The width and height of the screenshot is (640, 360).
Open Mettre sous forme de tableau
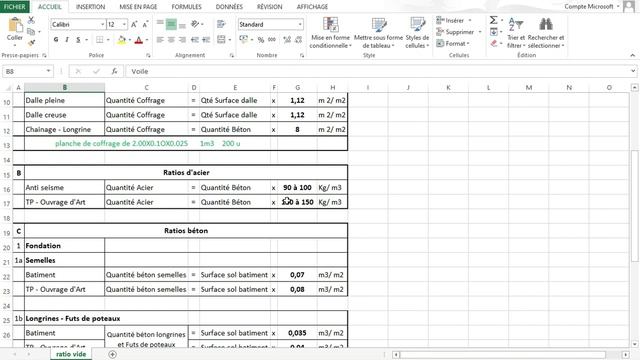378,33
